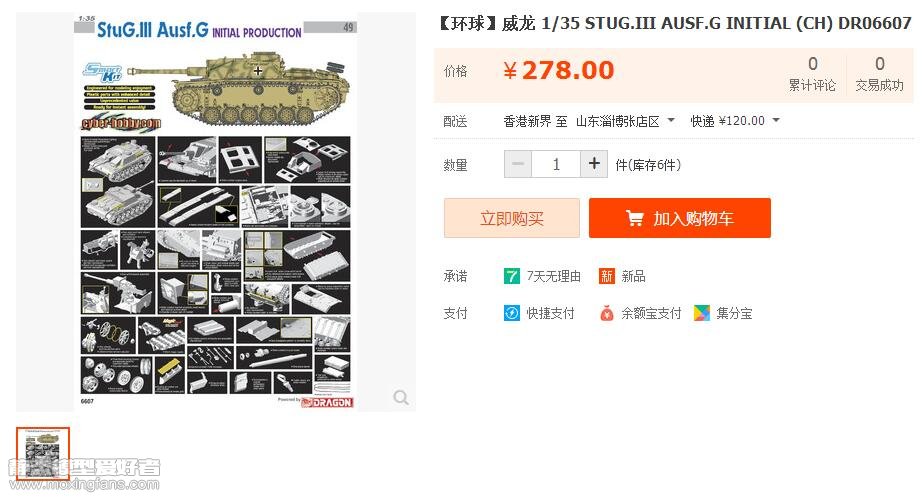
Task: Expand the 山东淄博张店区 destination dropdown
Action: [625, 121]
